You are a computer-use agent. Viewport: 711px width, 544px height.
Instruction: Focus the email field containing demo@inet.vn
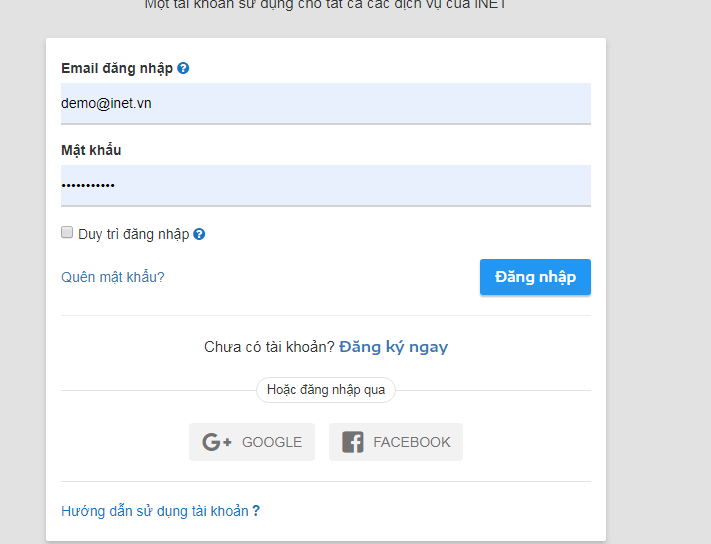(326, 103)
